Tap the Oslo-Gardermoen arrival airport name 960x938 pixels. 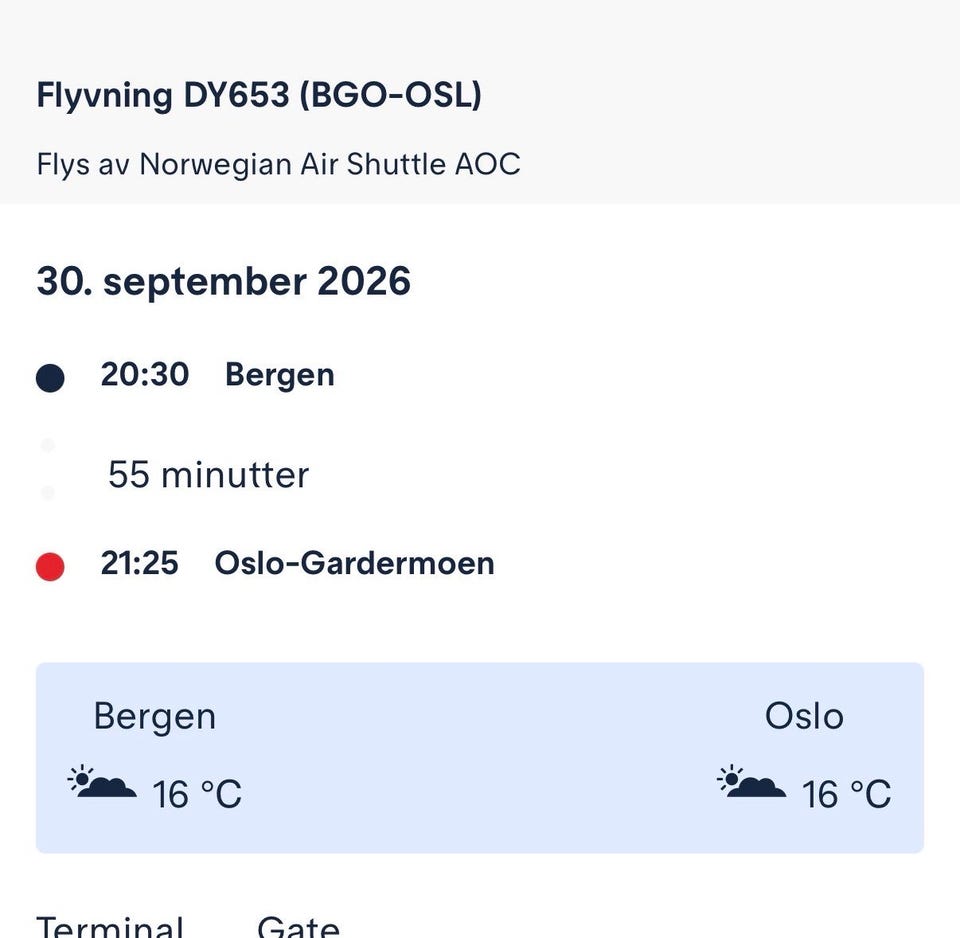tap(354, 563)
